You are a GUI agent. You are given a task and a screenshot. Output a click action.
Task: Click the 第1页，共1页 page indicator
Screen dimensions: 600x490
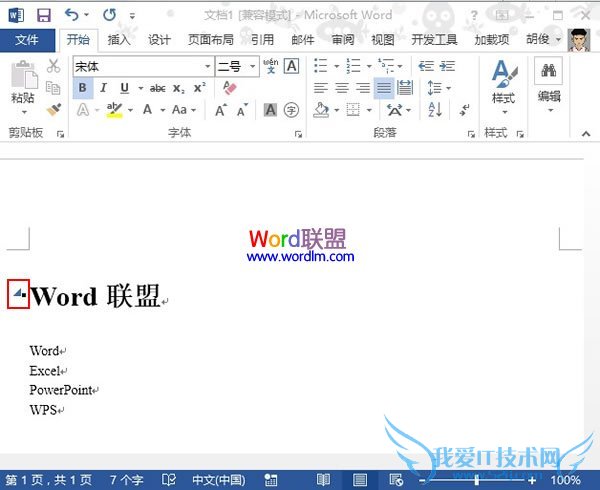[x=49, y=480]
